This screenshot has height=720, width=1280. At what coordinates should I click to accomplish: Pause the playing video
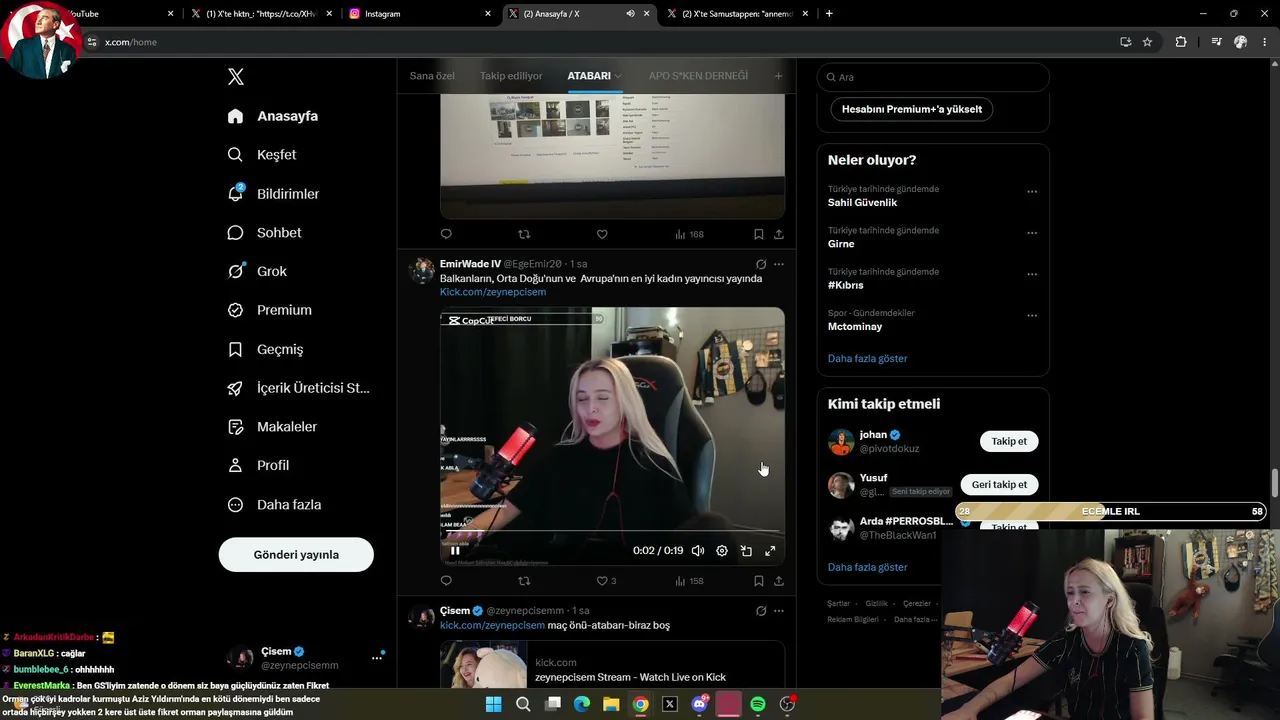(455, 551)
